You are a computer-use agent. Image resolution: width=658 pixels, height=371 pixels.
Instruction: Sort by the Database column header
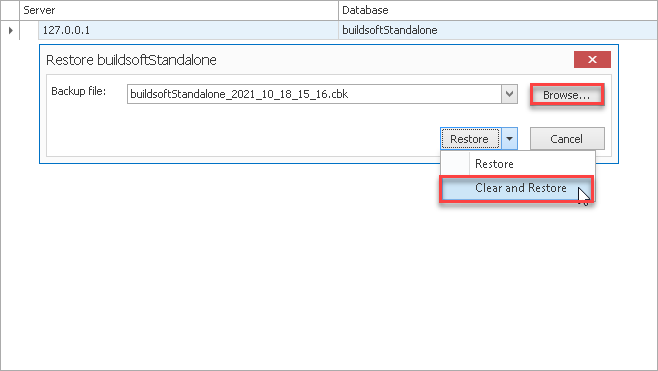click(x=498, y=10)
